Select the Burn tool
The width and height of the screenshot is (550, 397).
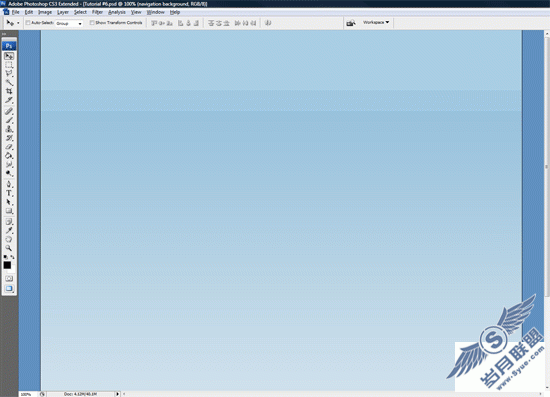[9, 173]
